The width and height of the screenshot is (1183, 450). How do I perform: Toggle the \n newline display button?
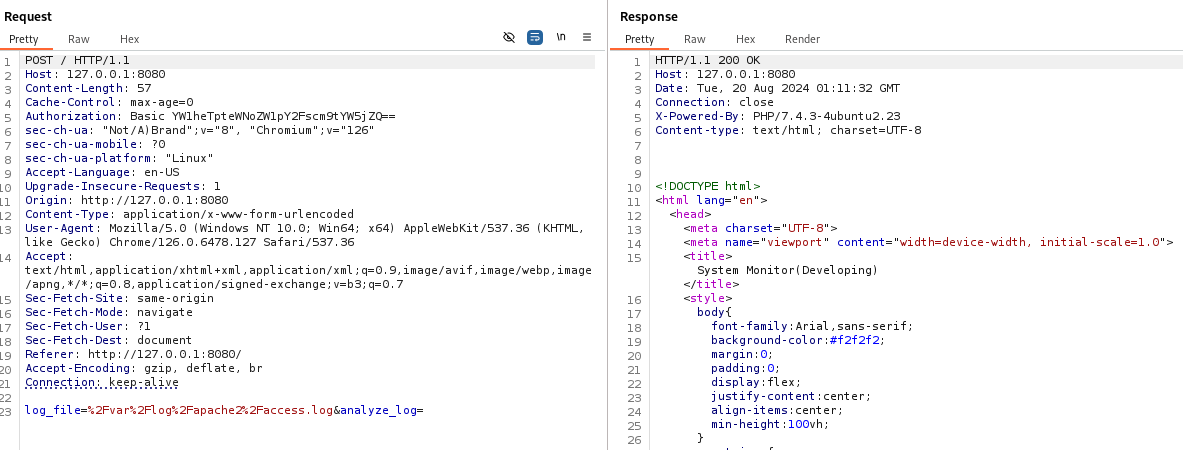coord(561,37)
